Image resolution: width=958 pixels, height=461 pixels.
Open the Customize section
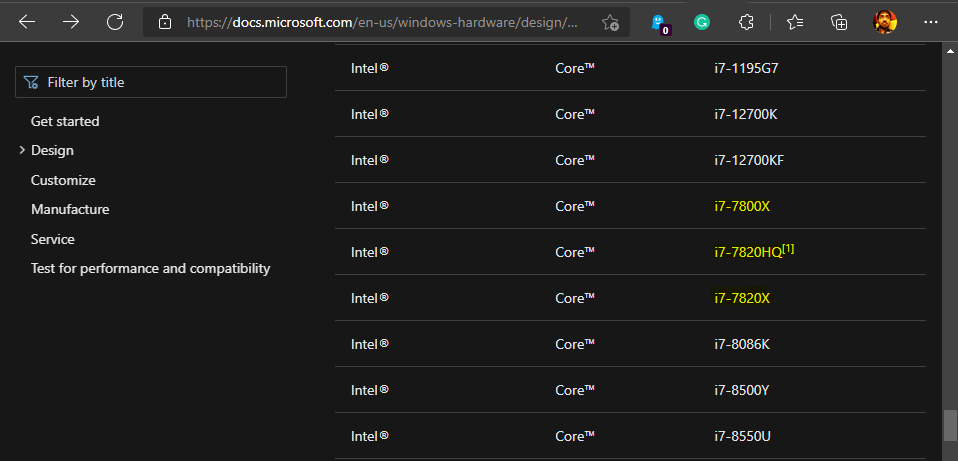pos(63,180)
